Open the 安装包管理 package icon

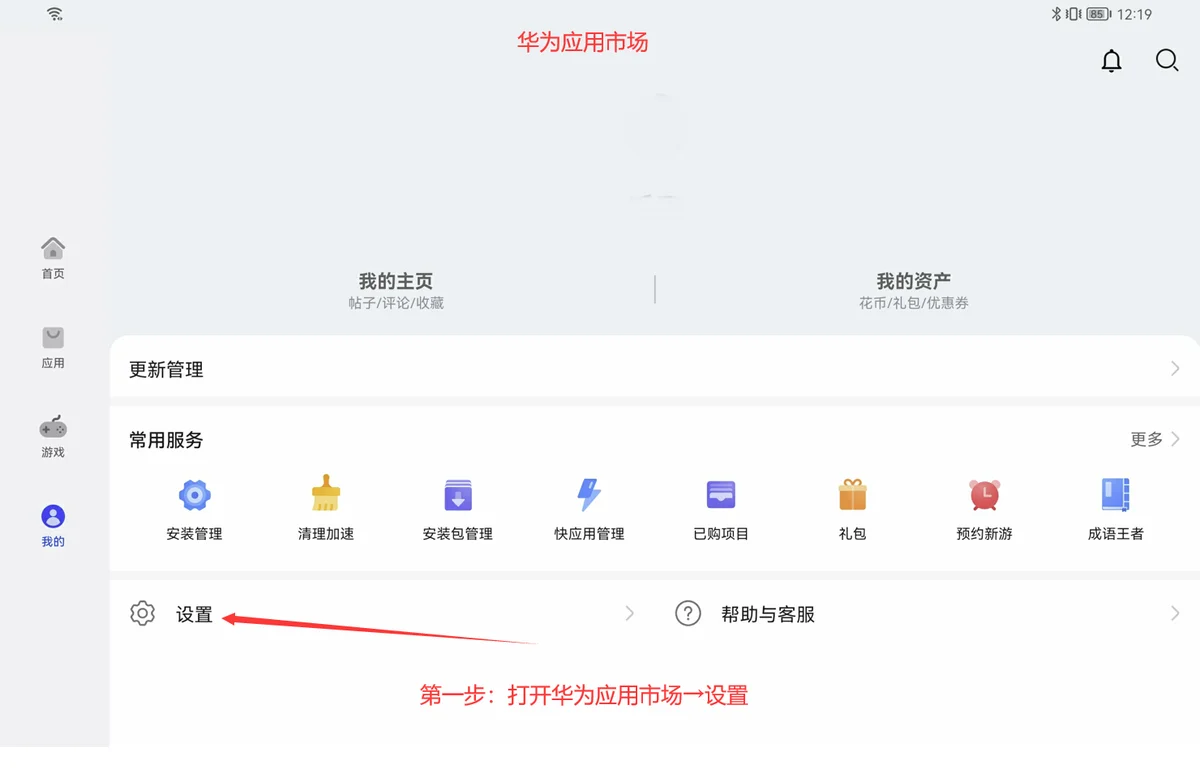[x=458, y=495]
